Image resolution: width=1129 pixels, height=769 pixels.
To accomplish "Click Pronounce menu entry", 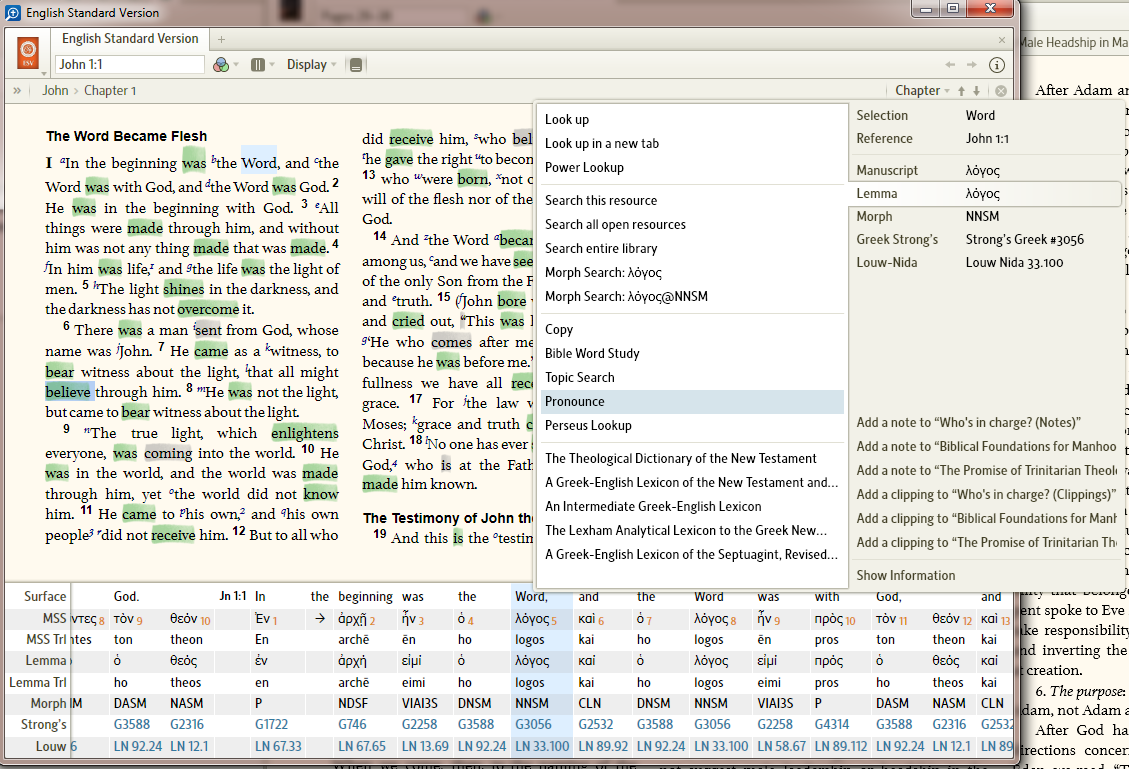I will tap(692, 402).
